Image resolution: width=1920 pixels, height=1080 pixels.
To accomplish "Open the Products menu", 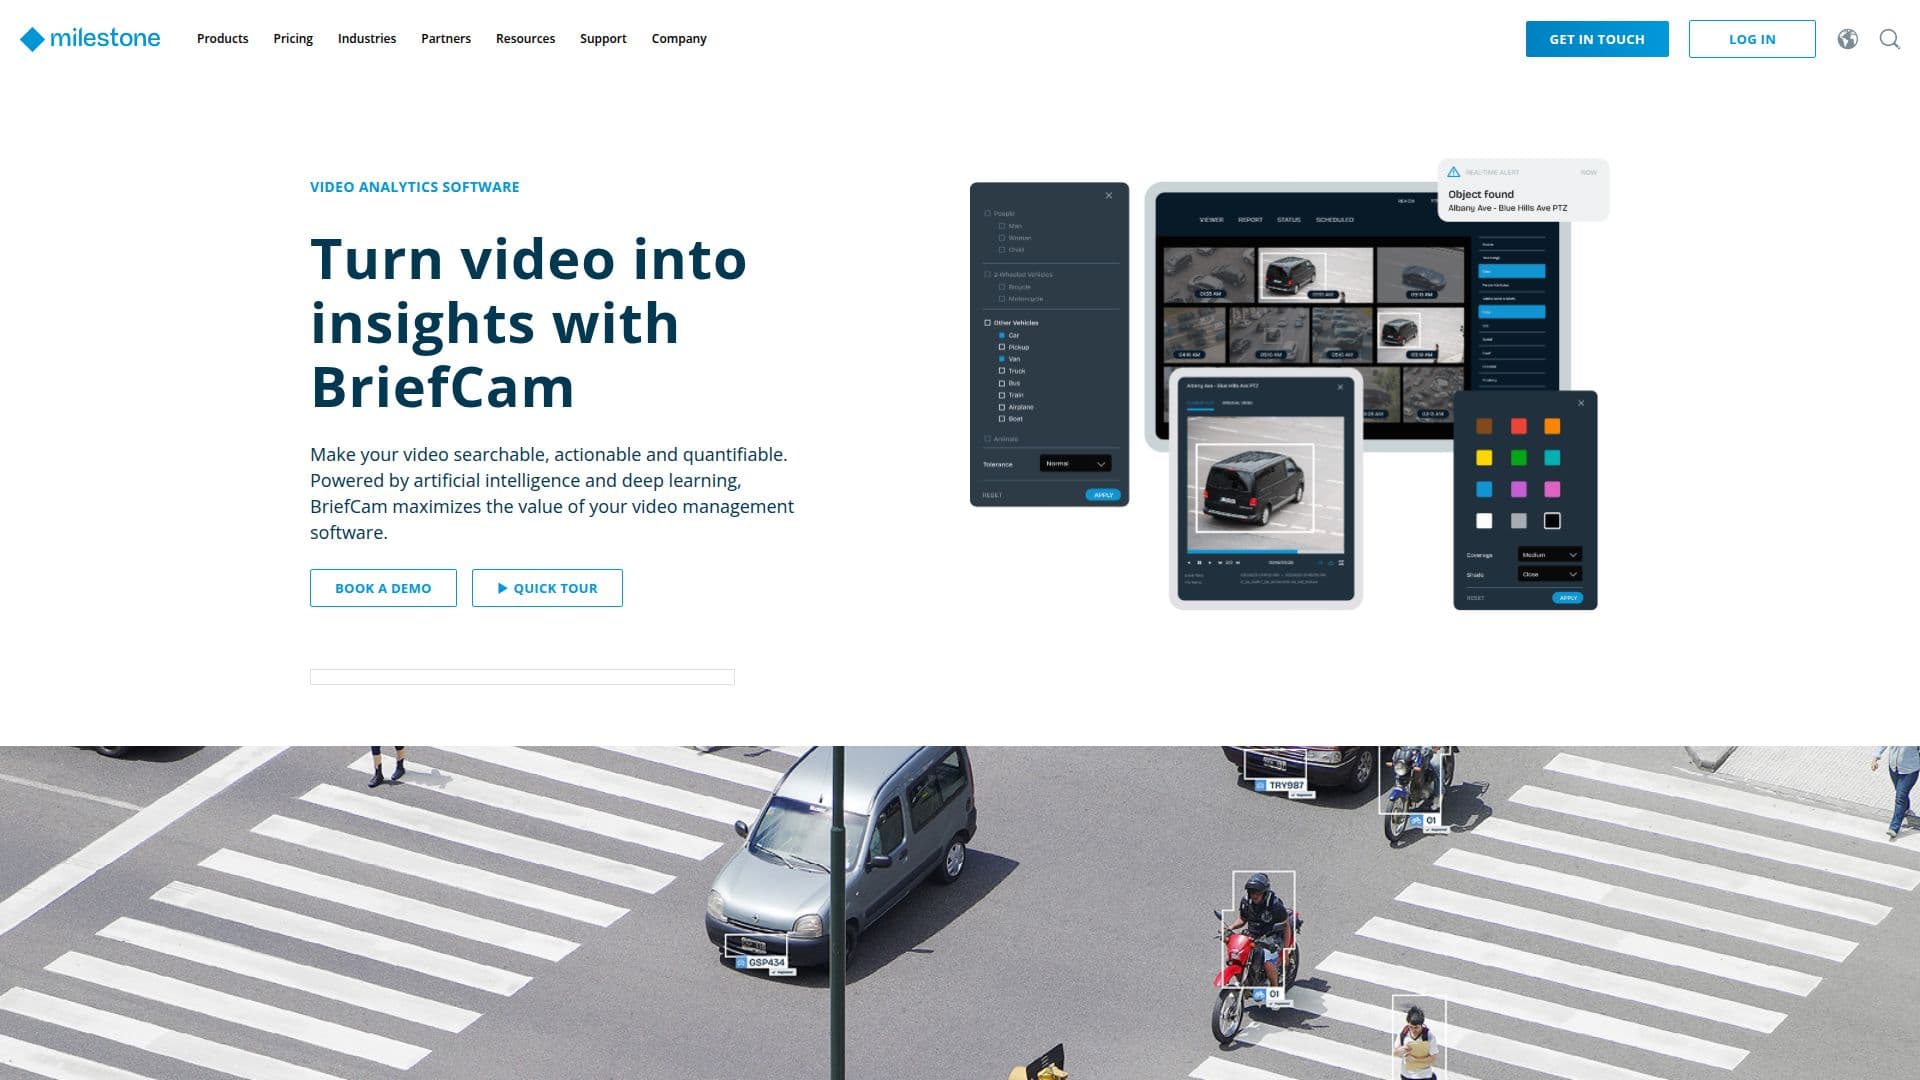I will (222, 39).
